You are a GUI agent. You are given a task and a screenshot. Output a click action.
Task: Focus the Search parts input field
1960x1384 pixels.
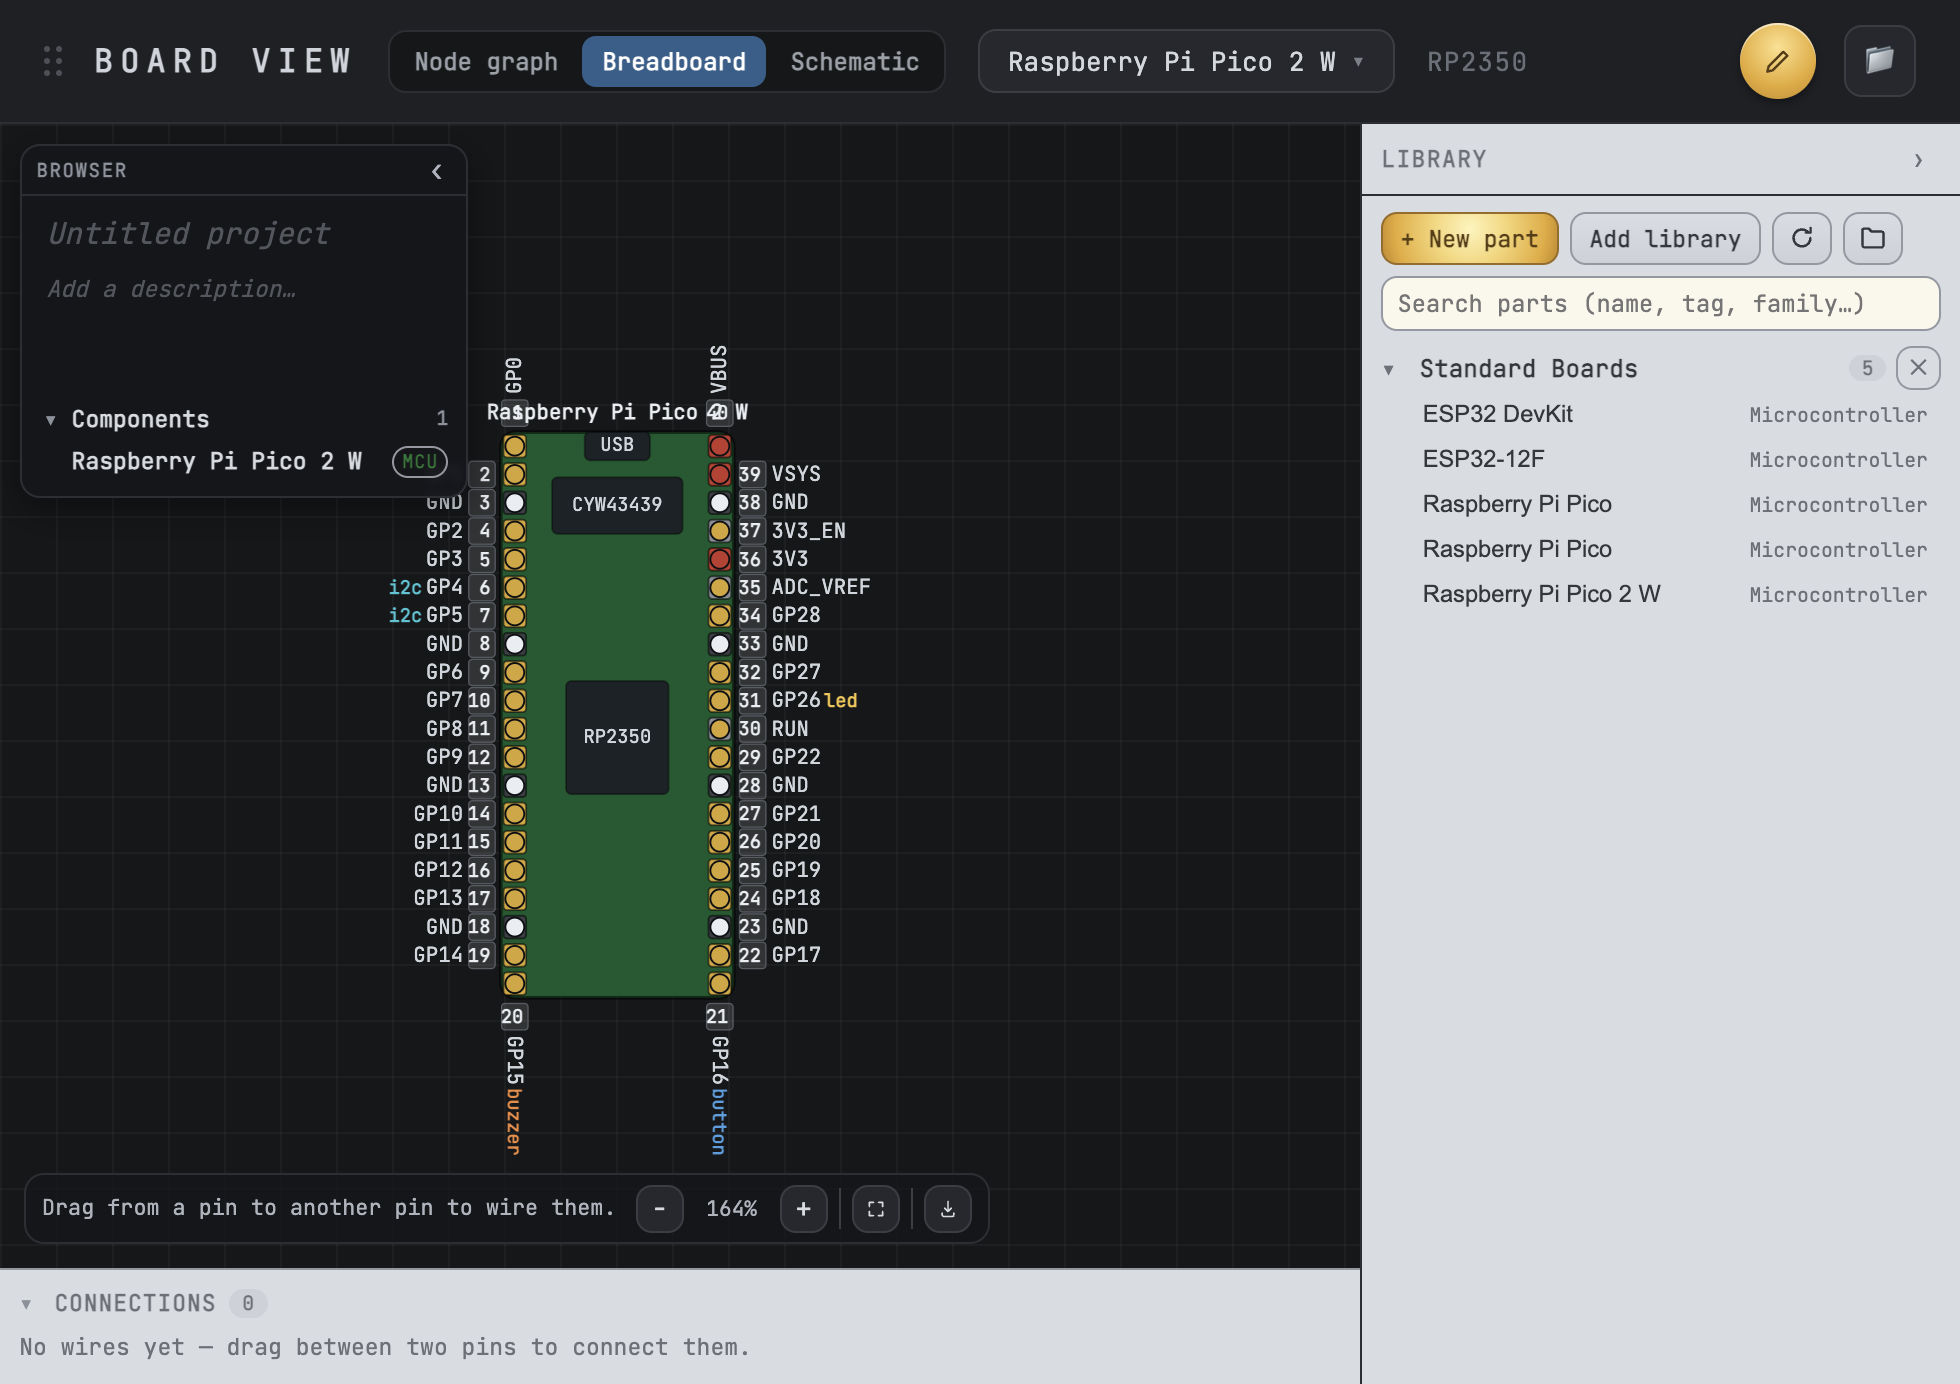1660,304
